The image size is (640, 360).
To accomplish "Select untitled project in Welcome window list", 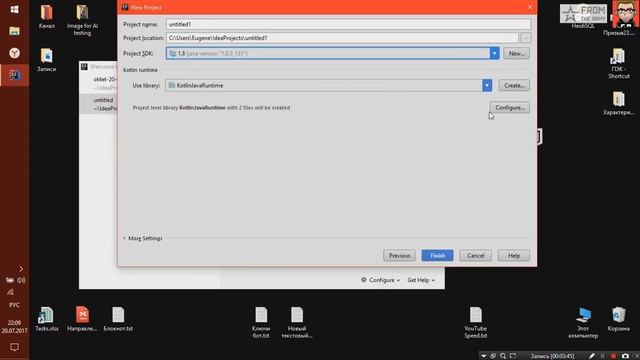I will point(99,104).
